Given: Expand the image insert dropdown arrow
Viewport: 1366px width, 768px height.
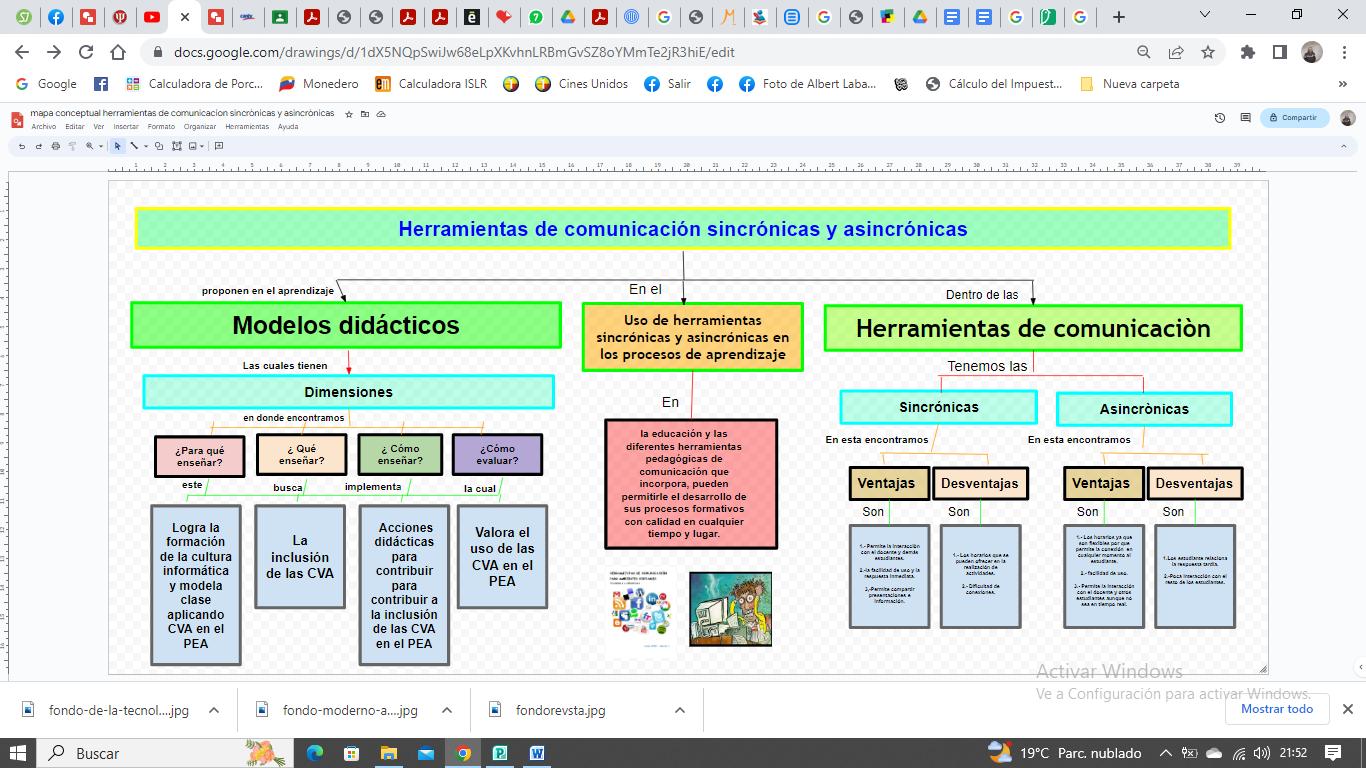Looking at the screenshot, I should pyautogui.click(x=202, y=147).
